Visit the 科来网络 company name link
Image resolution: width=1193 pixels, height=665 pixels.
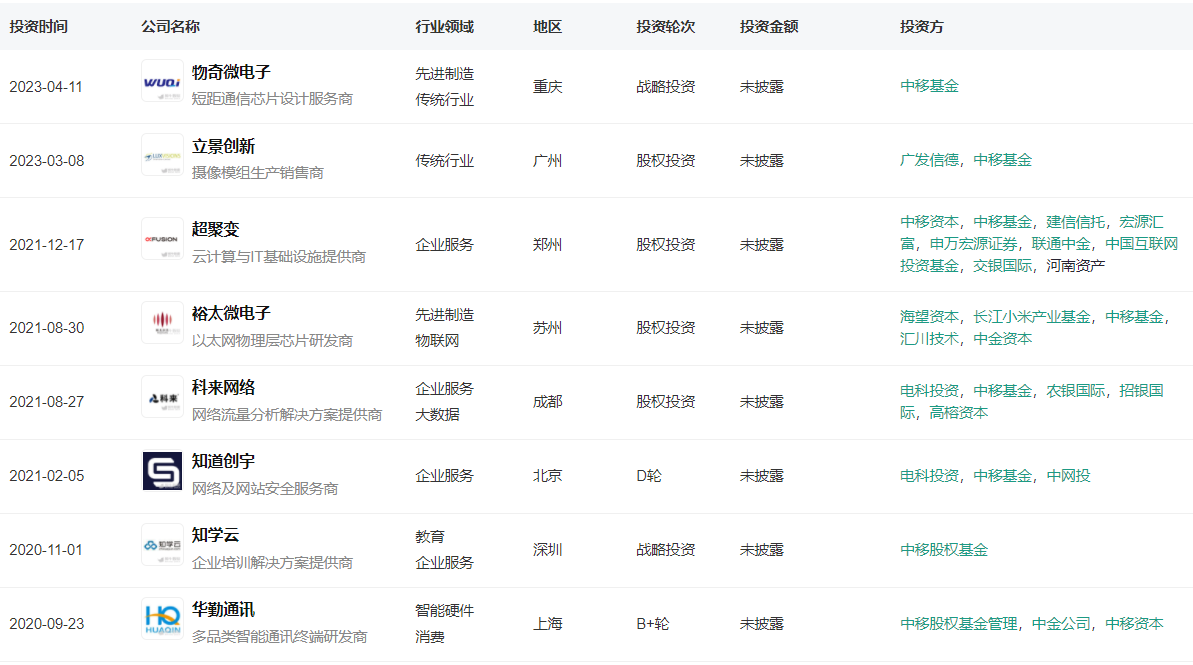pos(224,387)
